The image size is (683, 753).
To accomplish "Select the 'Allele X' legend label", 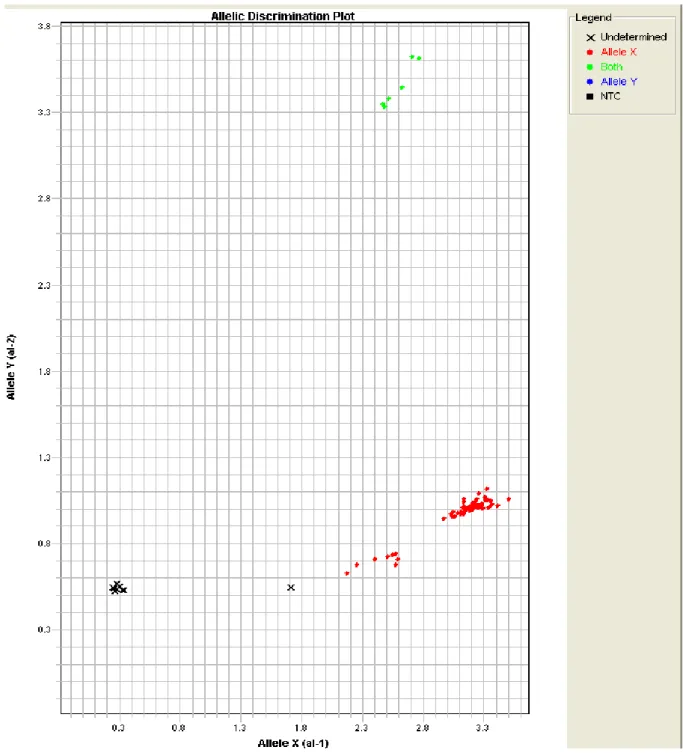I will (619, 52).
